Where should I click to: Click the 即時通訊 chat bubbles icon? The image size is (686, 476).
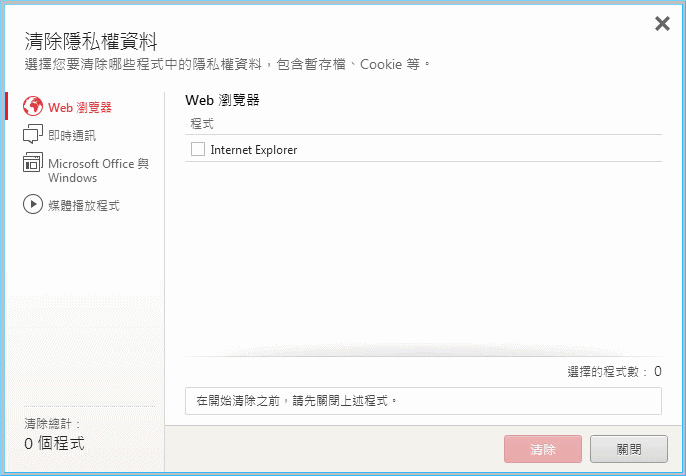click(x=32, y=135)
